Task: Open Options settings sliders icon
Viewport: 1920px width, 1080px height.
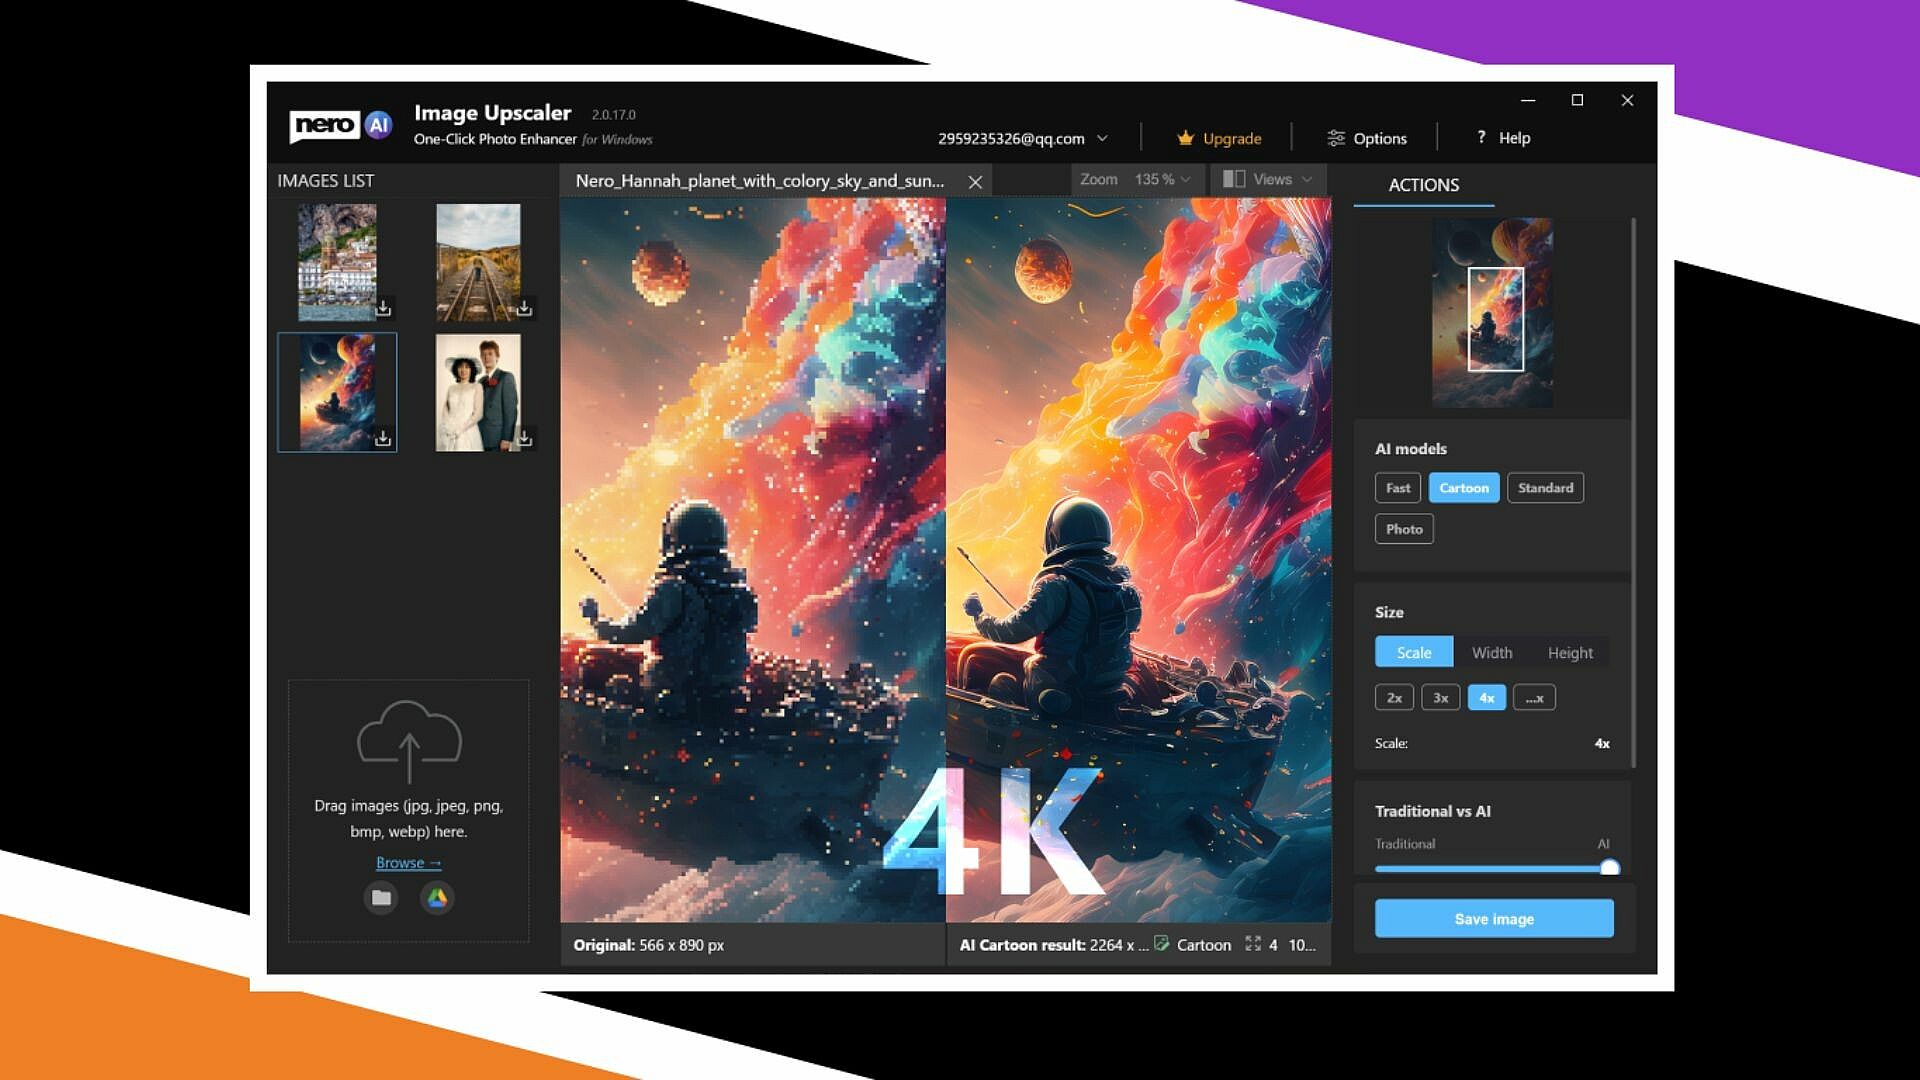Action: 1336,138
